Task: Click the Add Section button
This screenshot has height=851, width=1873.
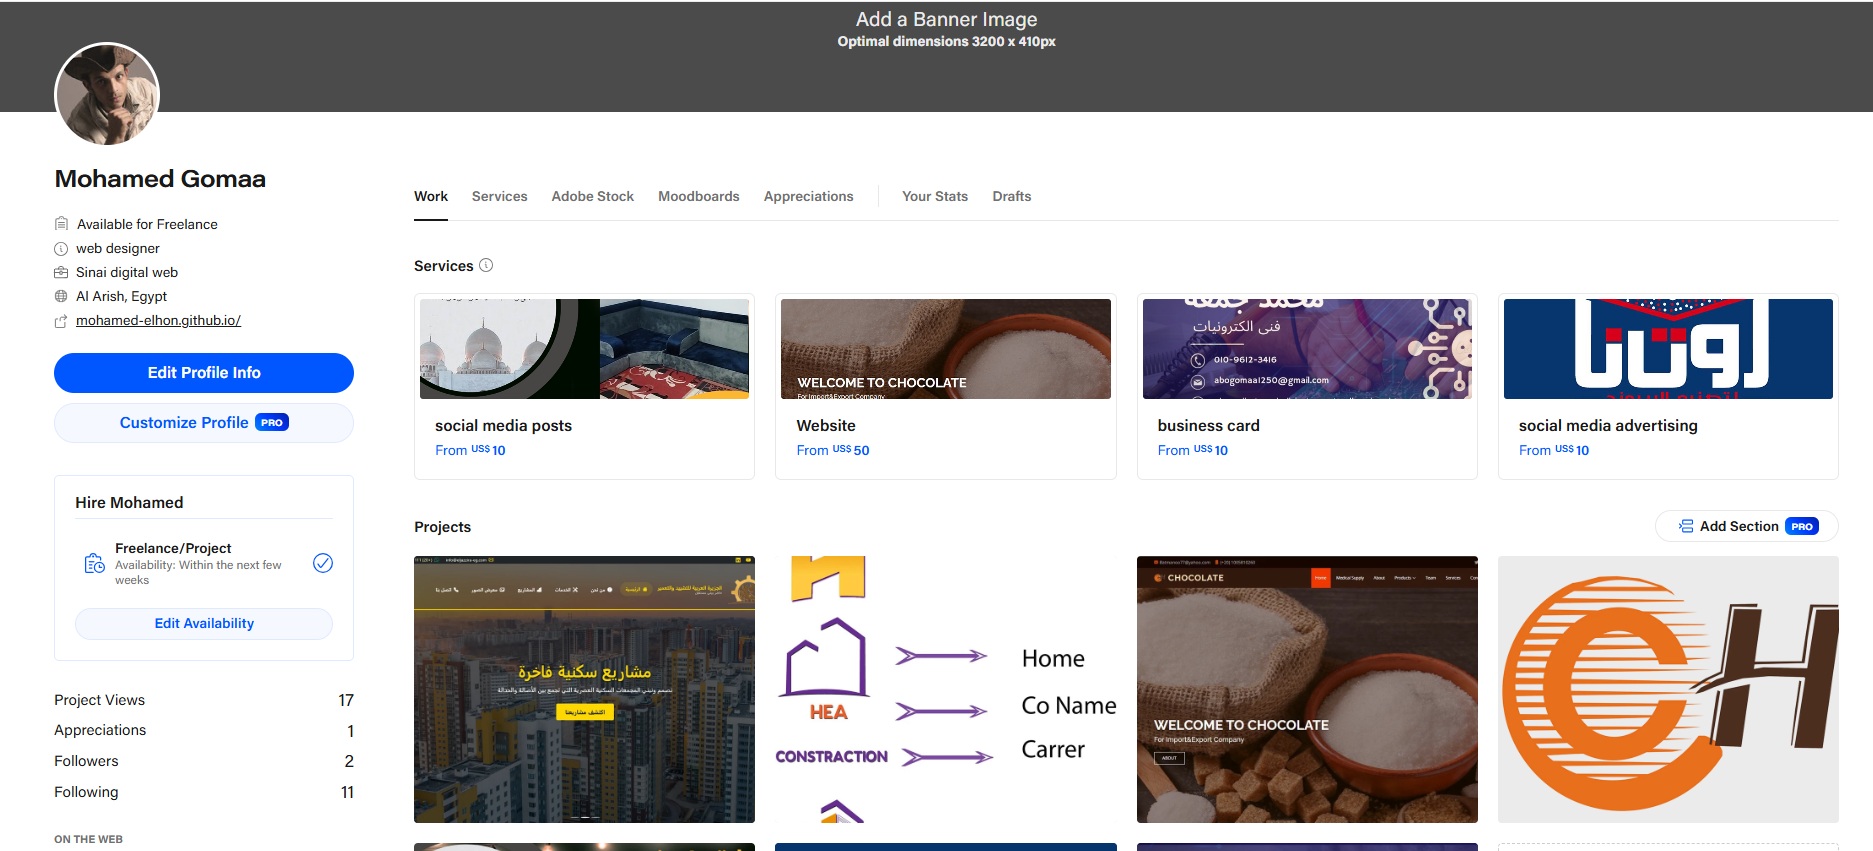Action: point(1746,526)
